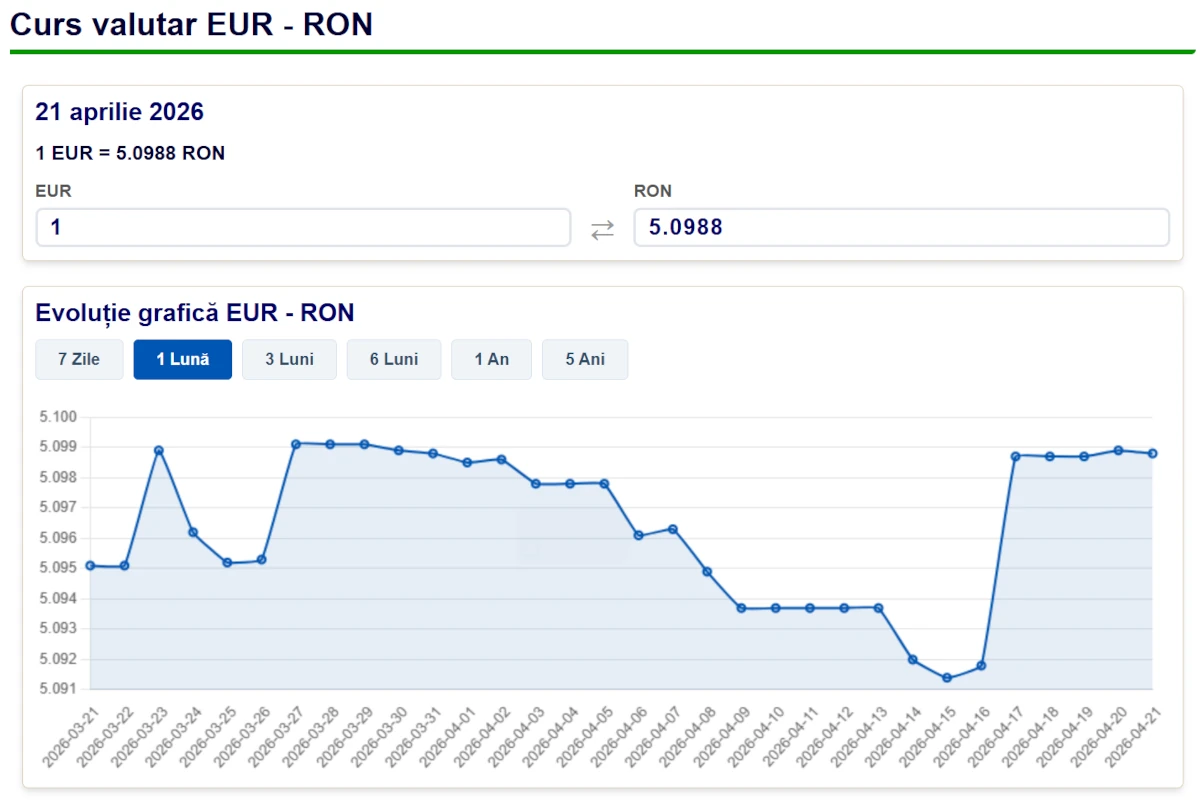Select the 7 Zile range tab
This screenshot has width=1200, height=804.
tap(79, 360)
